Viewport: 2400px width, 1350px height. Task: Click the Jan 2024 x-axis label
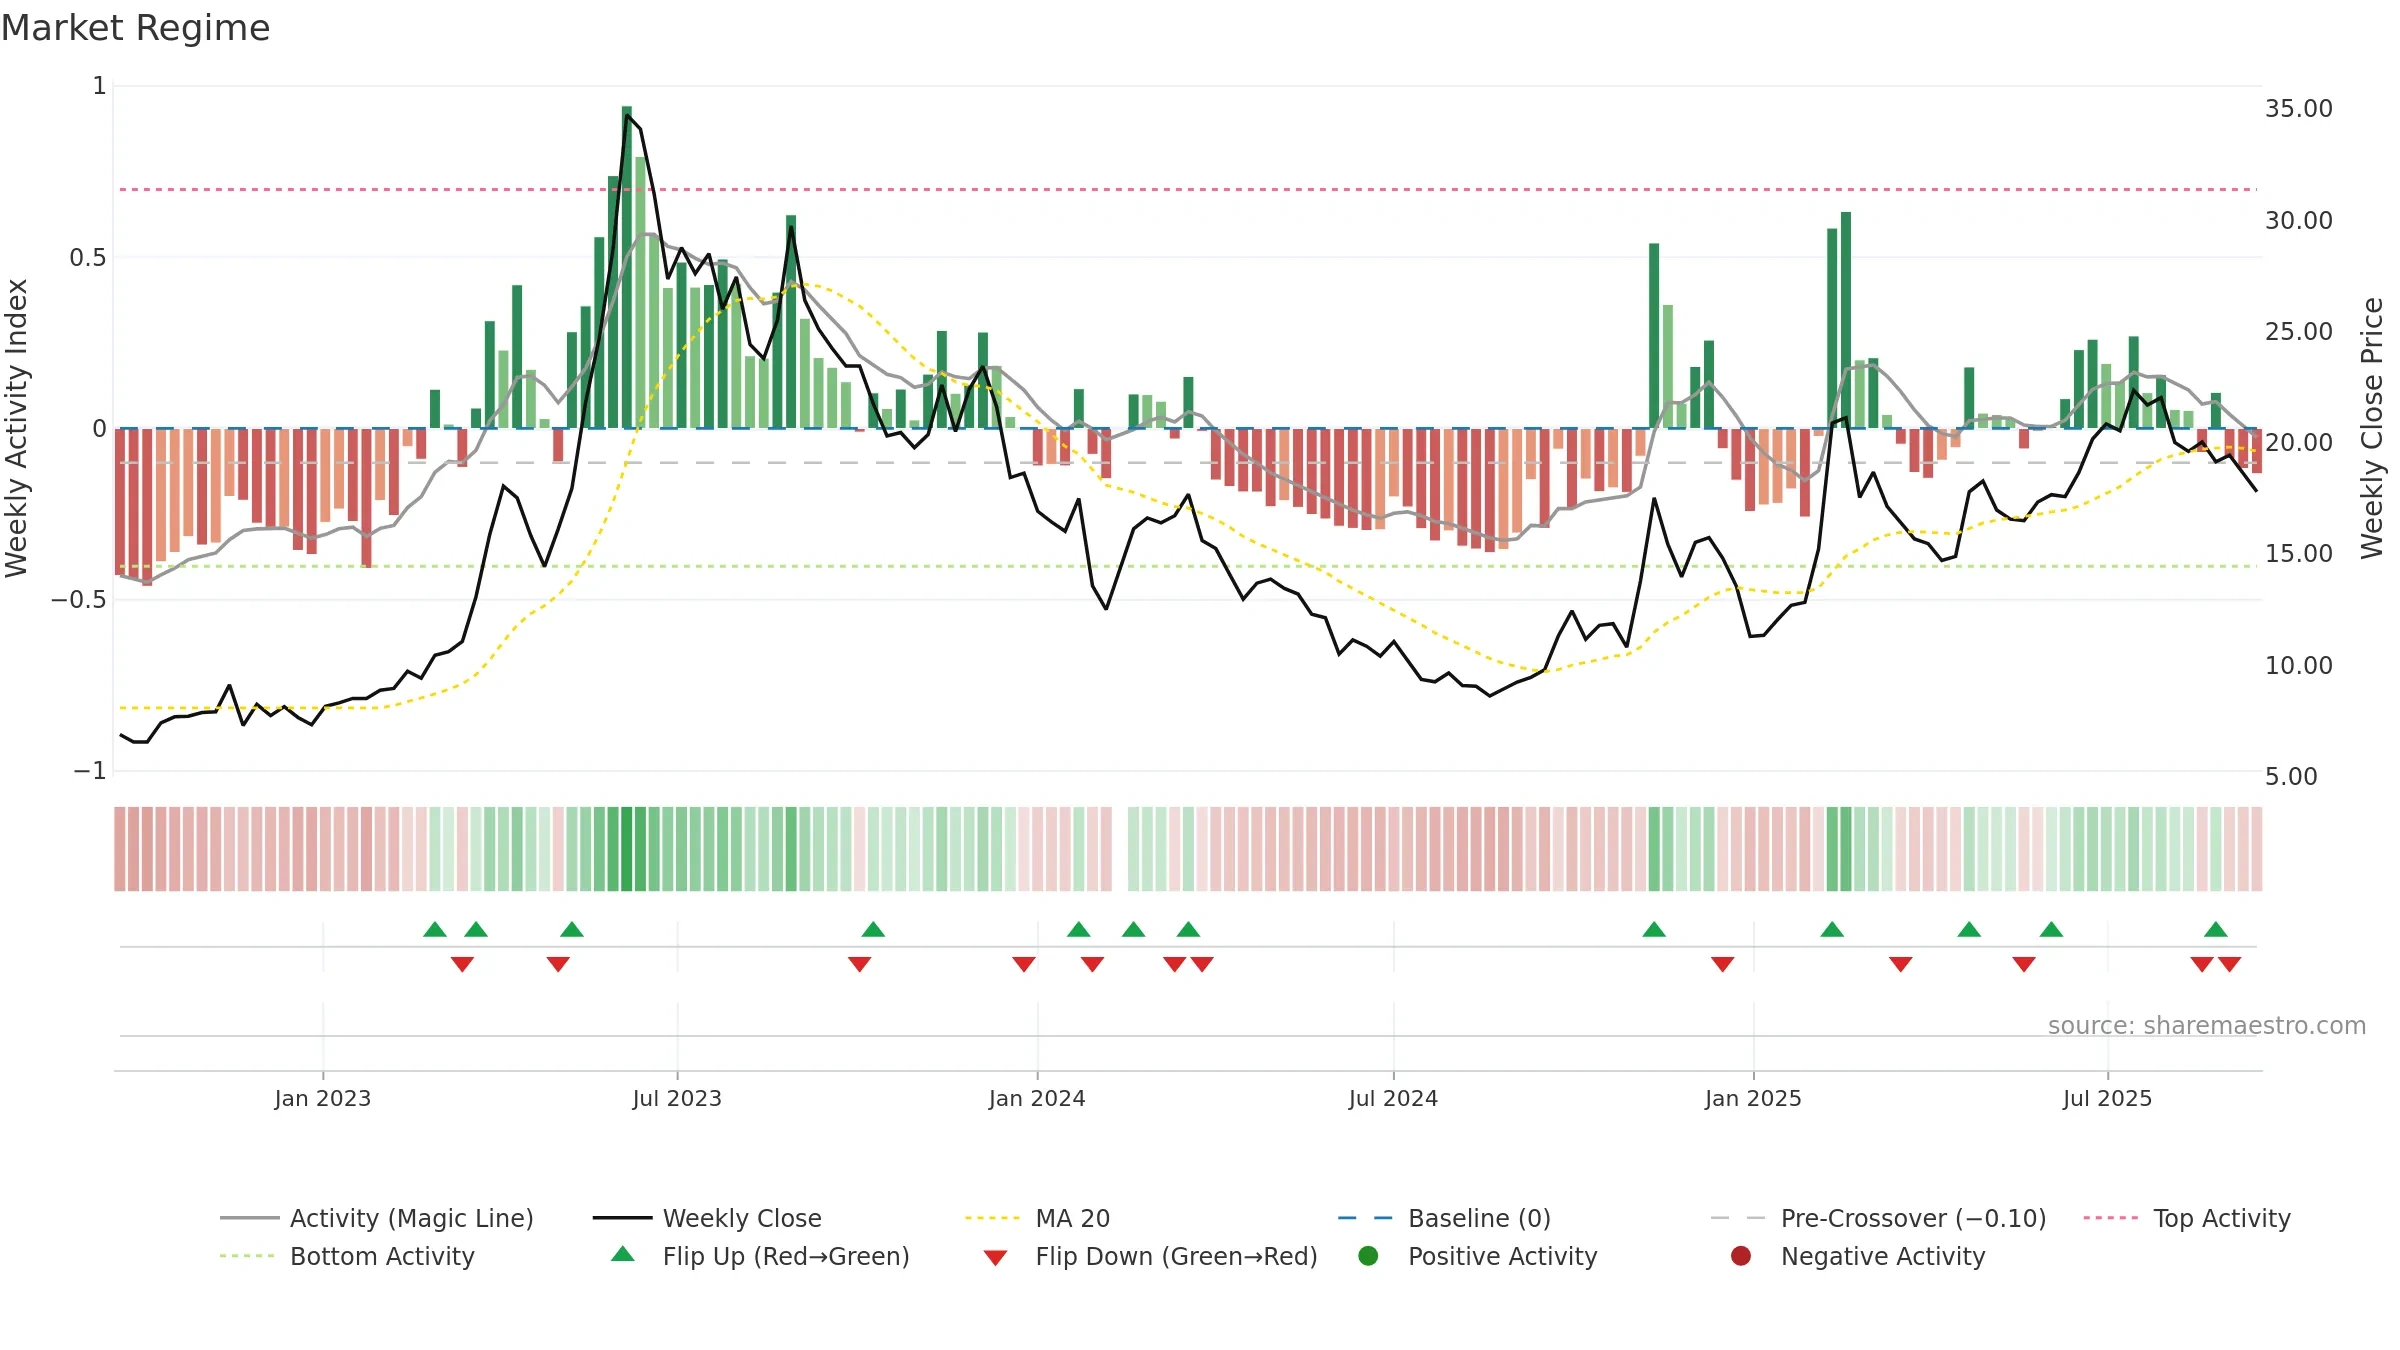[x=1037, y=1098]
